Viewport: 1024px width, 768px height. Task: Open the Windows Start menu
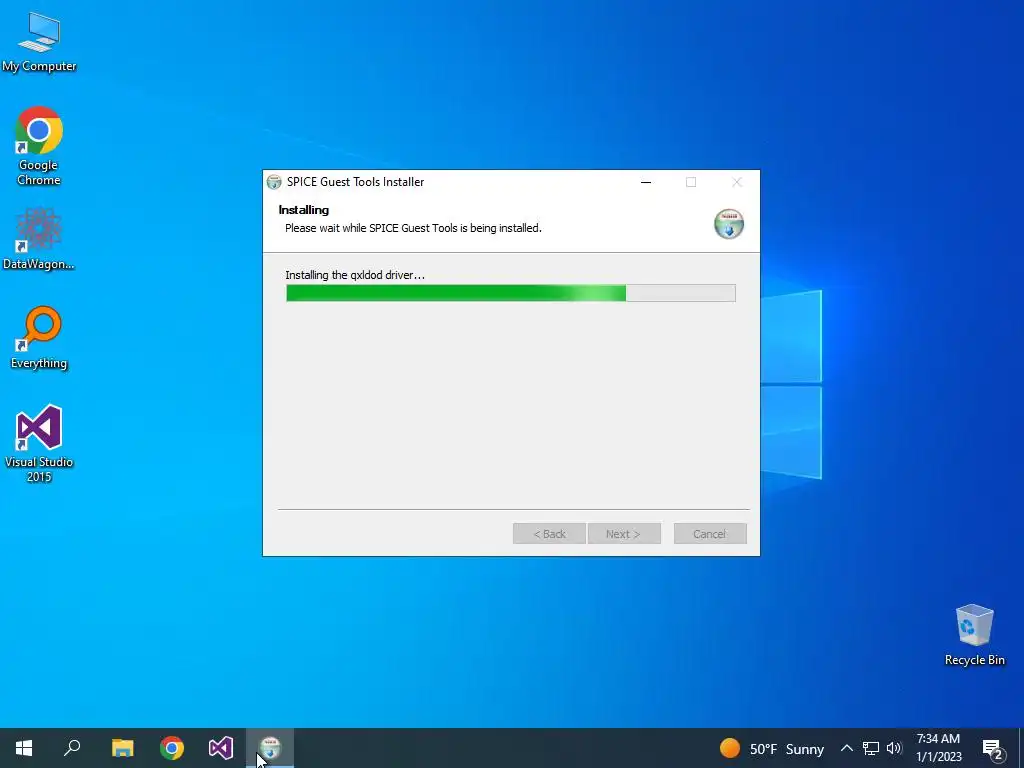click(x=24, y=748)
